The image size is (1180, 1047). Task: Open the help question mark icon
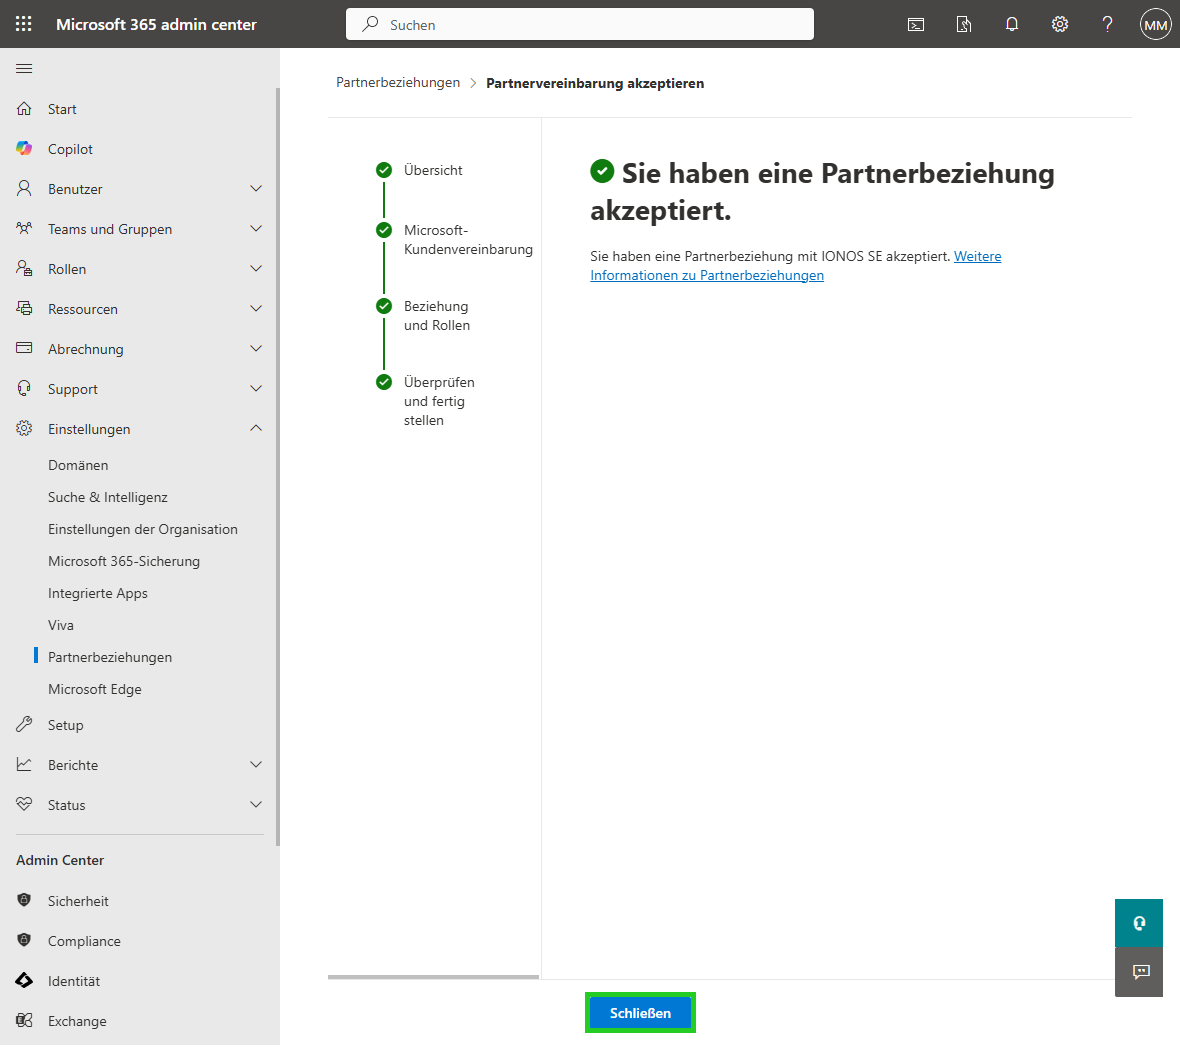pos(1107,25)
